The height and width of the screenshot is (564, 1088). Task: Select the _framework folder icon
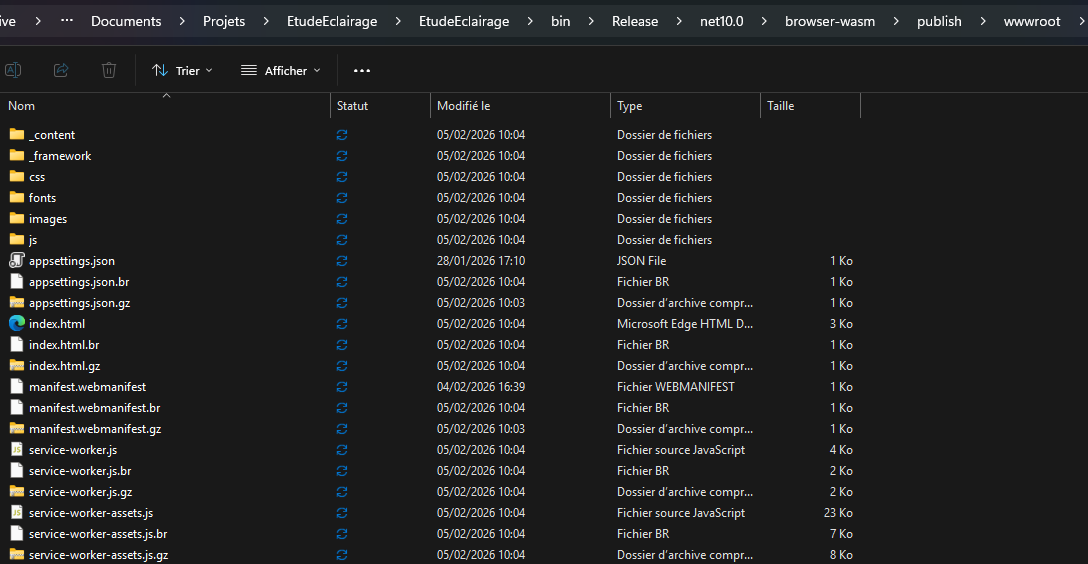pos(16,155)
